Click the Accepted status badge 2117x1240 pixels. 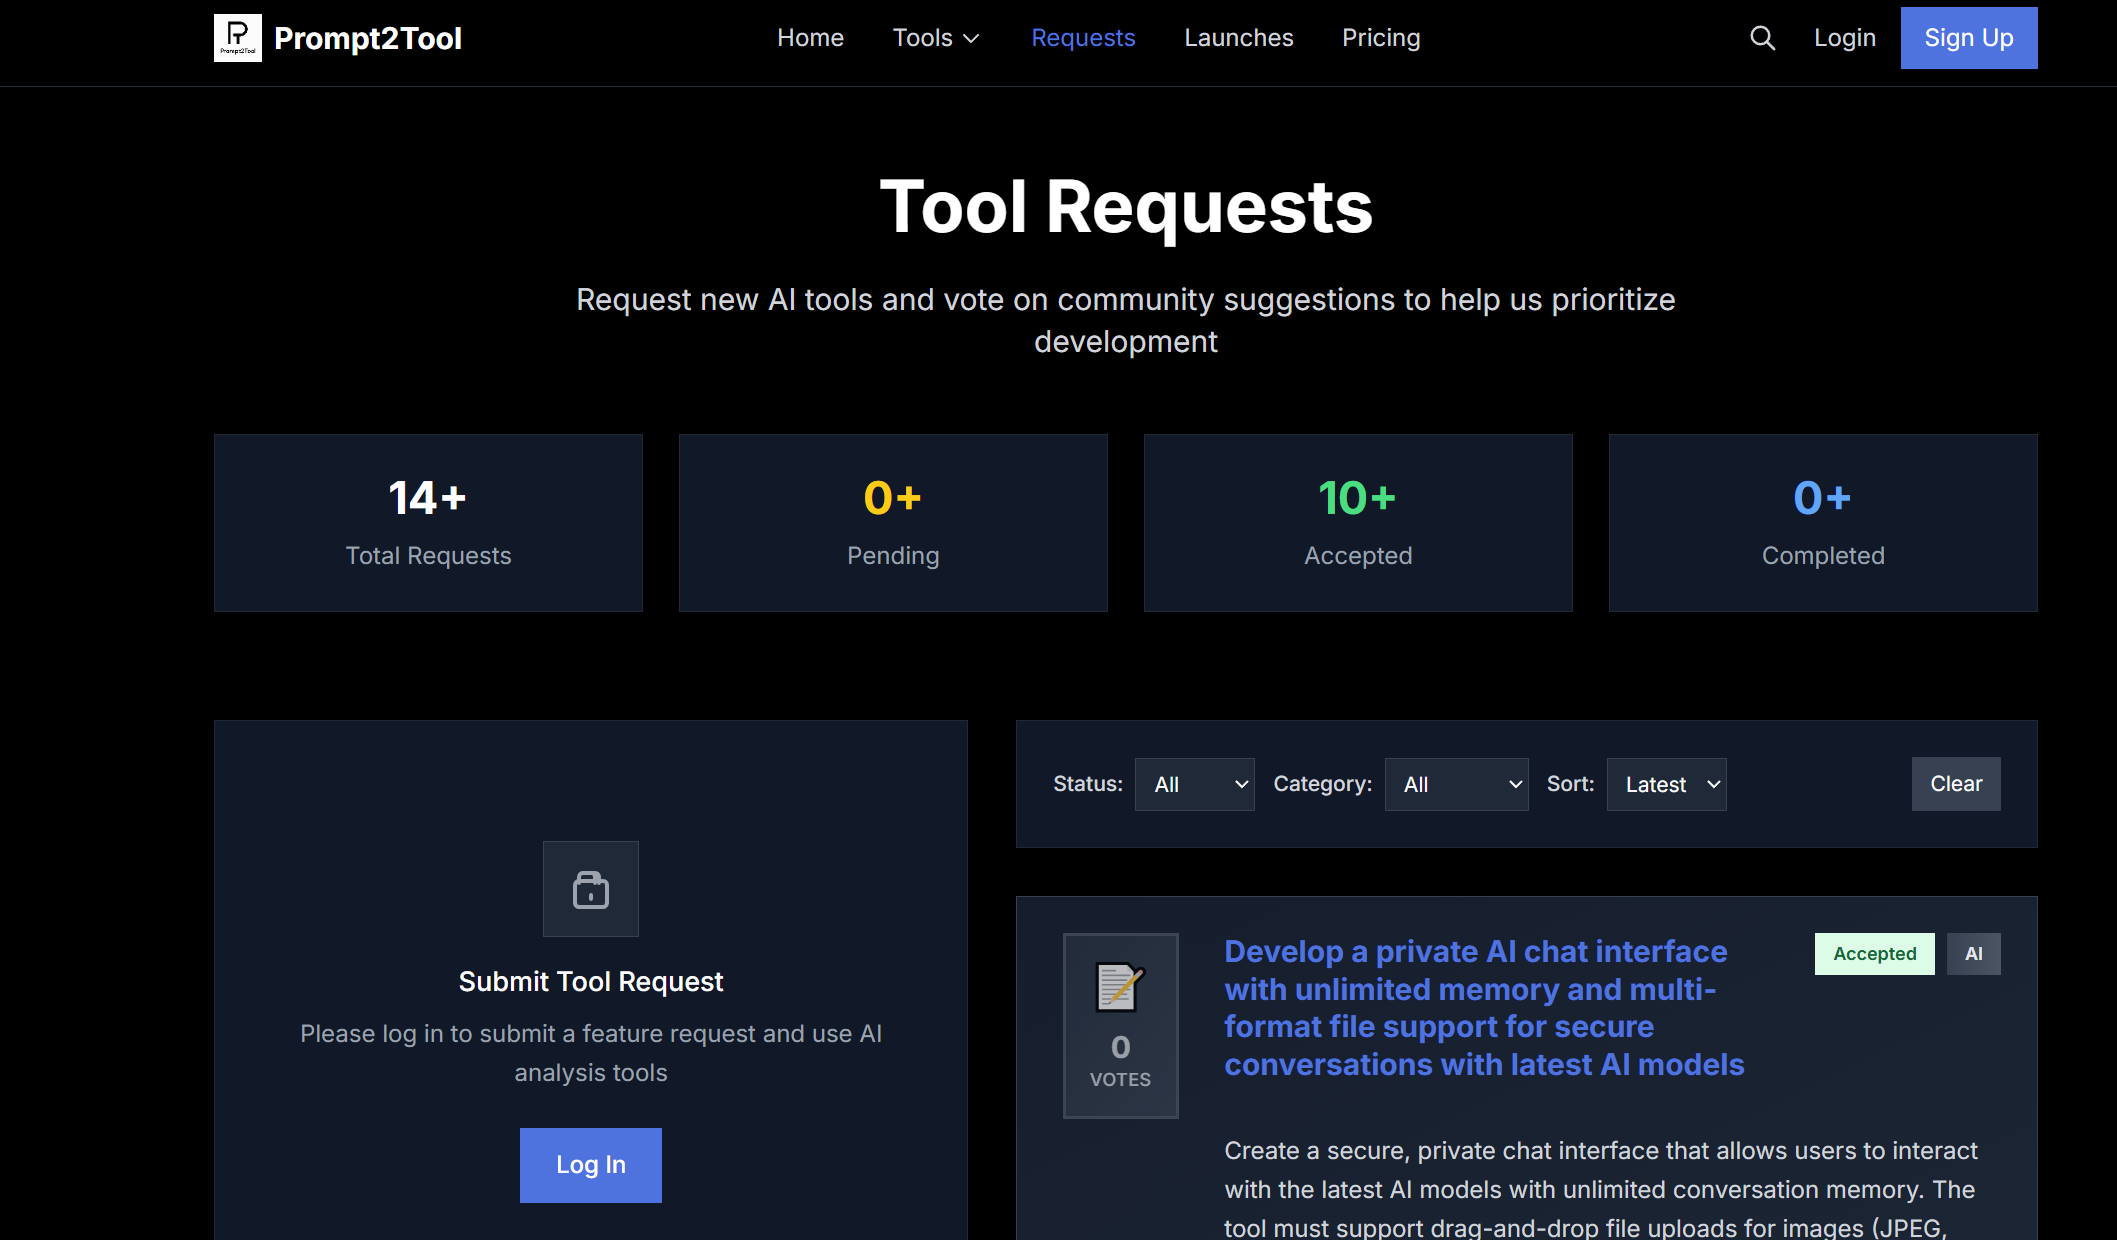pyautogui.click(x=1874, y=954)
